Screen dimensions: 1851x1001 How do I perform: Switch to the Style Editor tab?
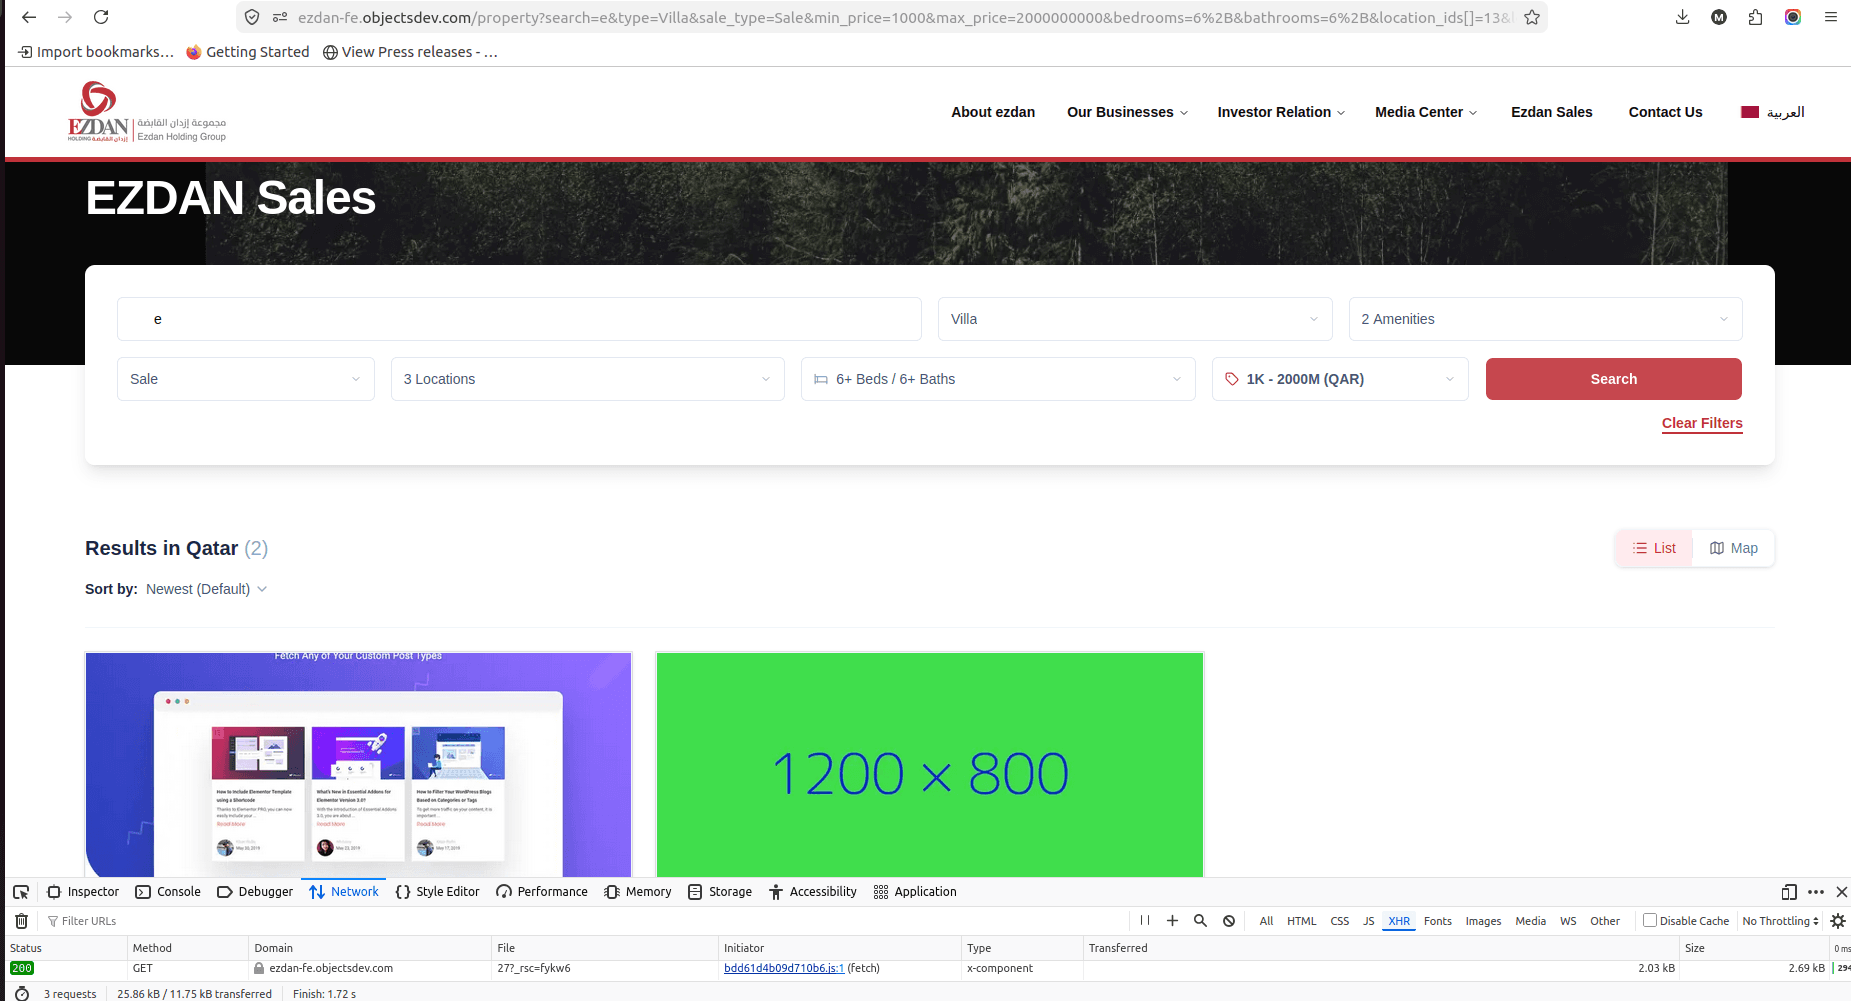pyautogui.click(x=437, y=892)
